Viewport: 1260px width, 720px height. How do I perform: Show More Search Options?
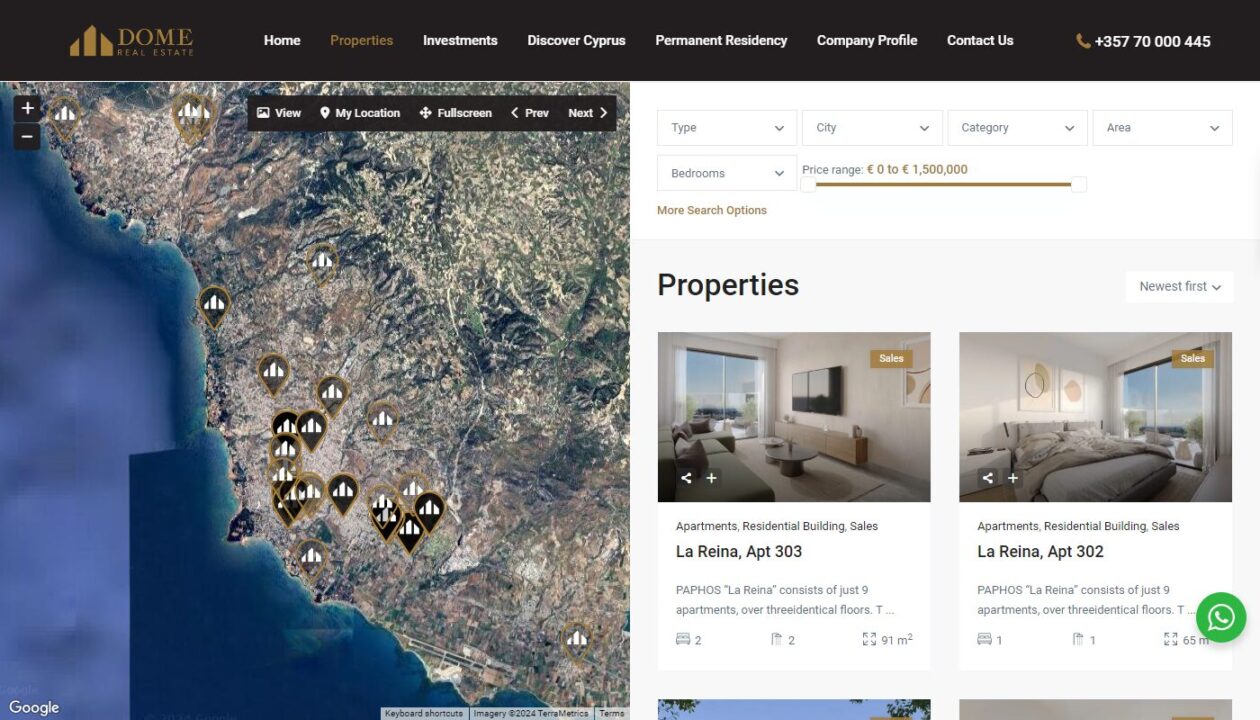[712, 210]
